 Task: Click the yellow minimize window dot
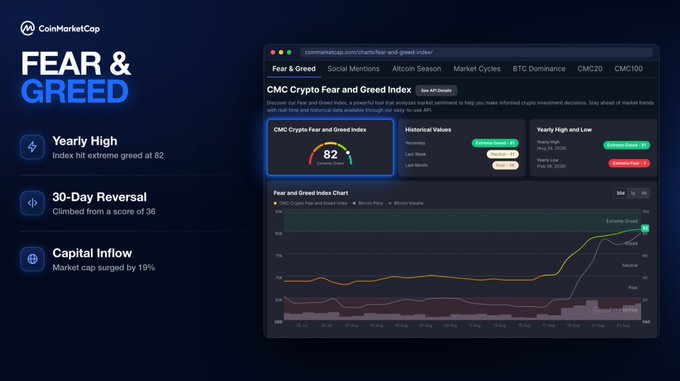click(281, 52)
